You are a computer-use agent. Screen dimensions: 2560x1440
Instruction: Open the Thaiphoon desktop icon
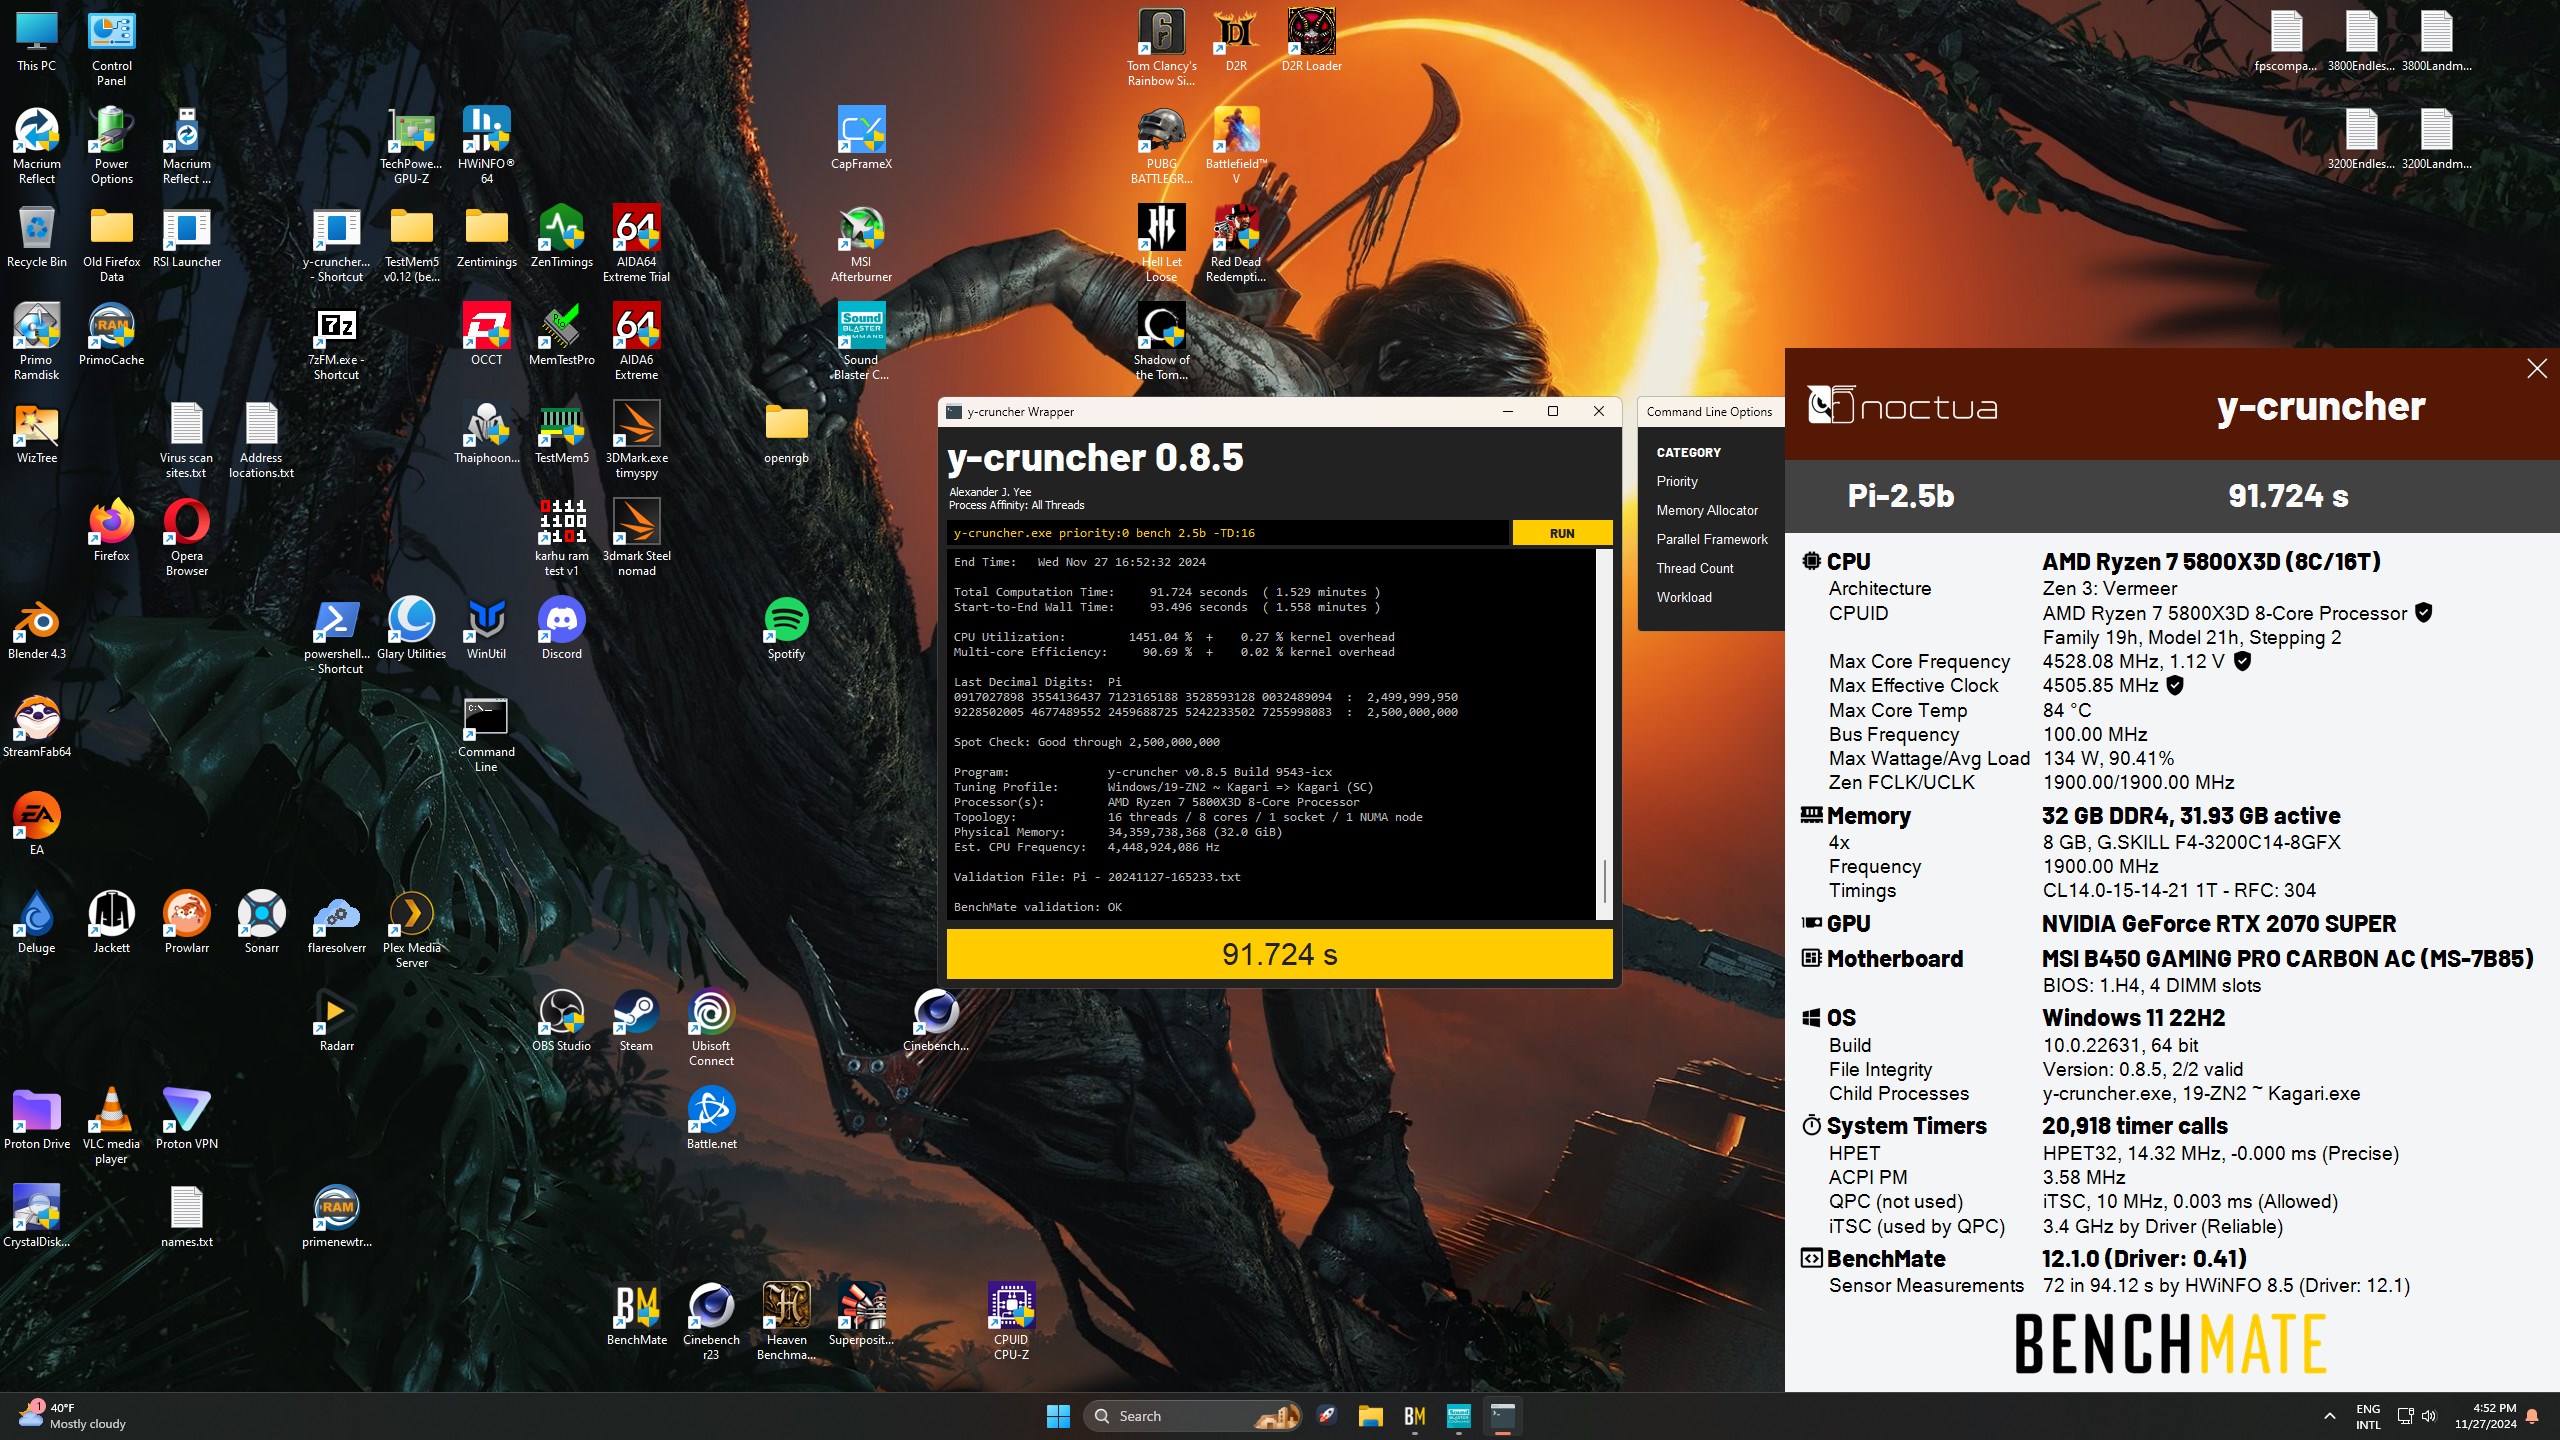[x=486, y=433]
